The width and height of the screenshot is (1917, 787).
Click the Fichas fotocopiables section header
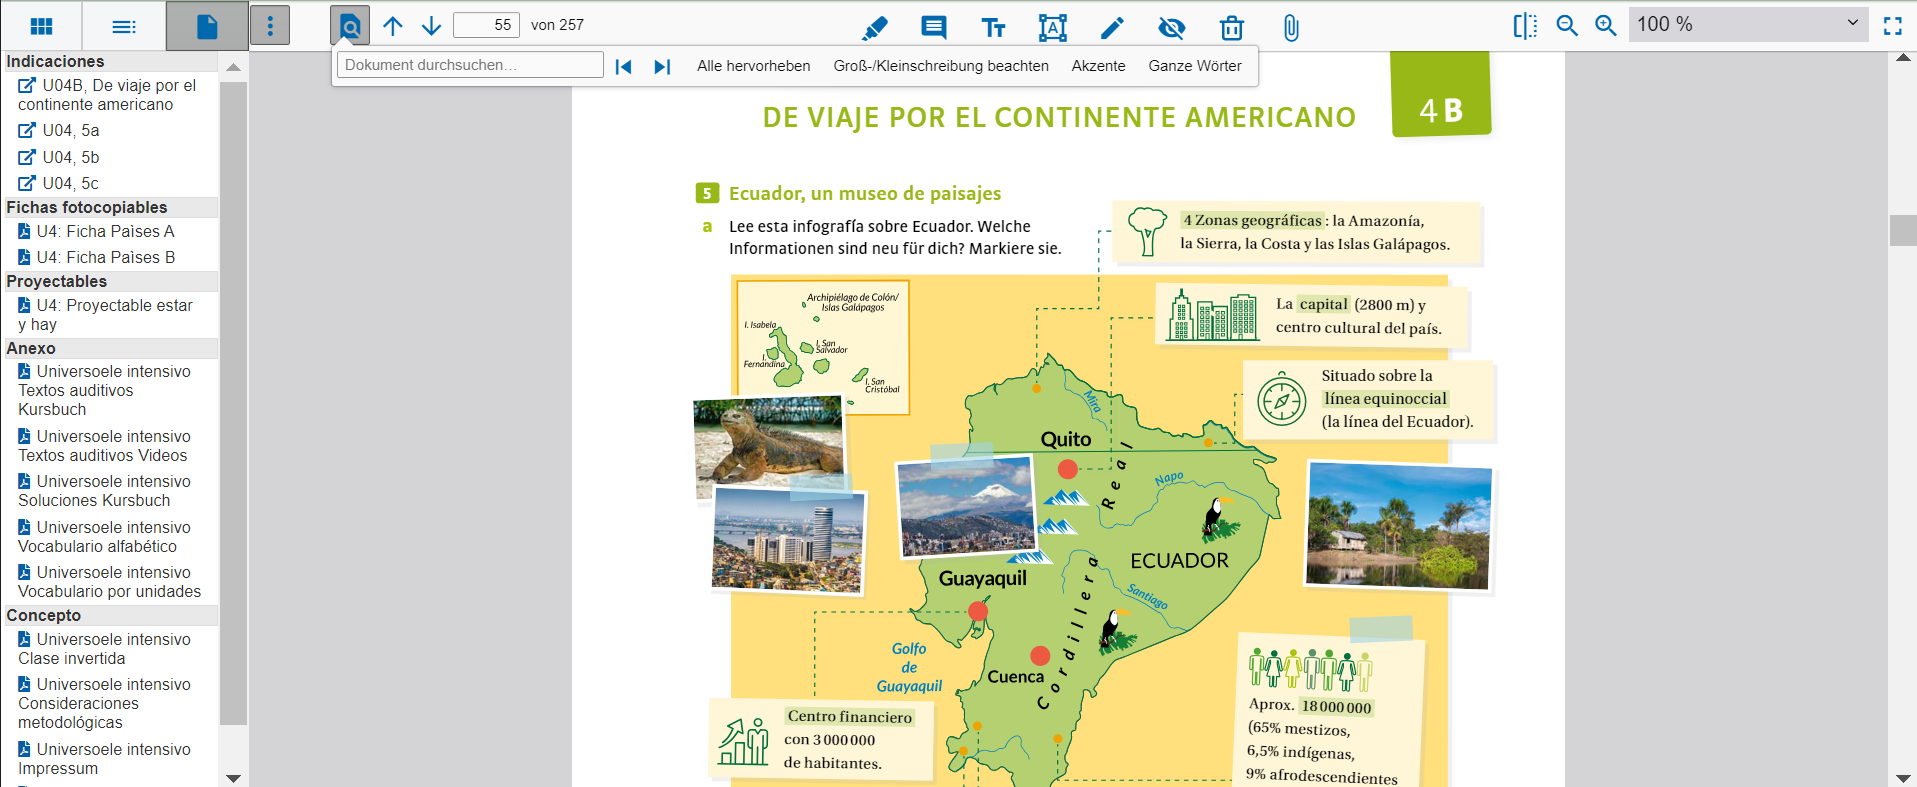110,207
